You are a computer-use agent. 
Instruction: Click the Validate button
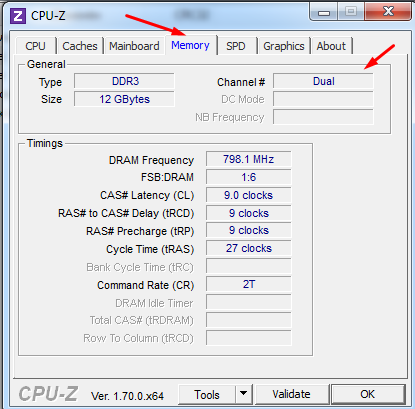click(291, 394)
